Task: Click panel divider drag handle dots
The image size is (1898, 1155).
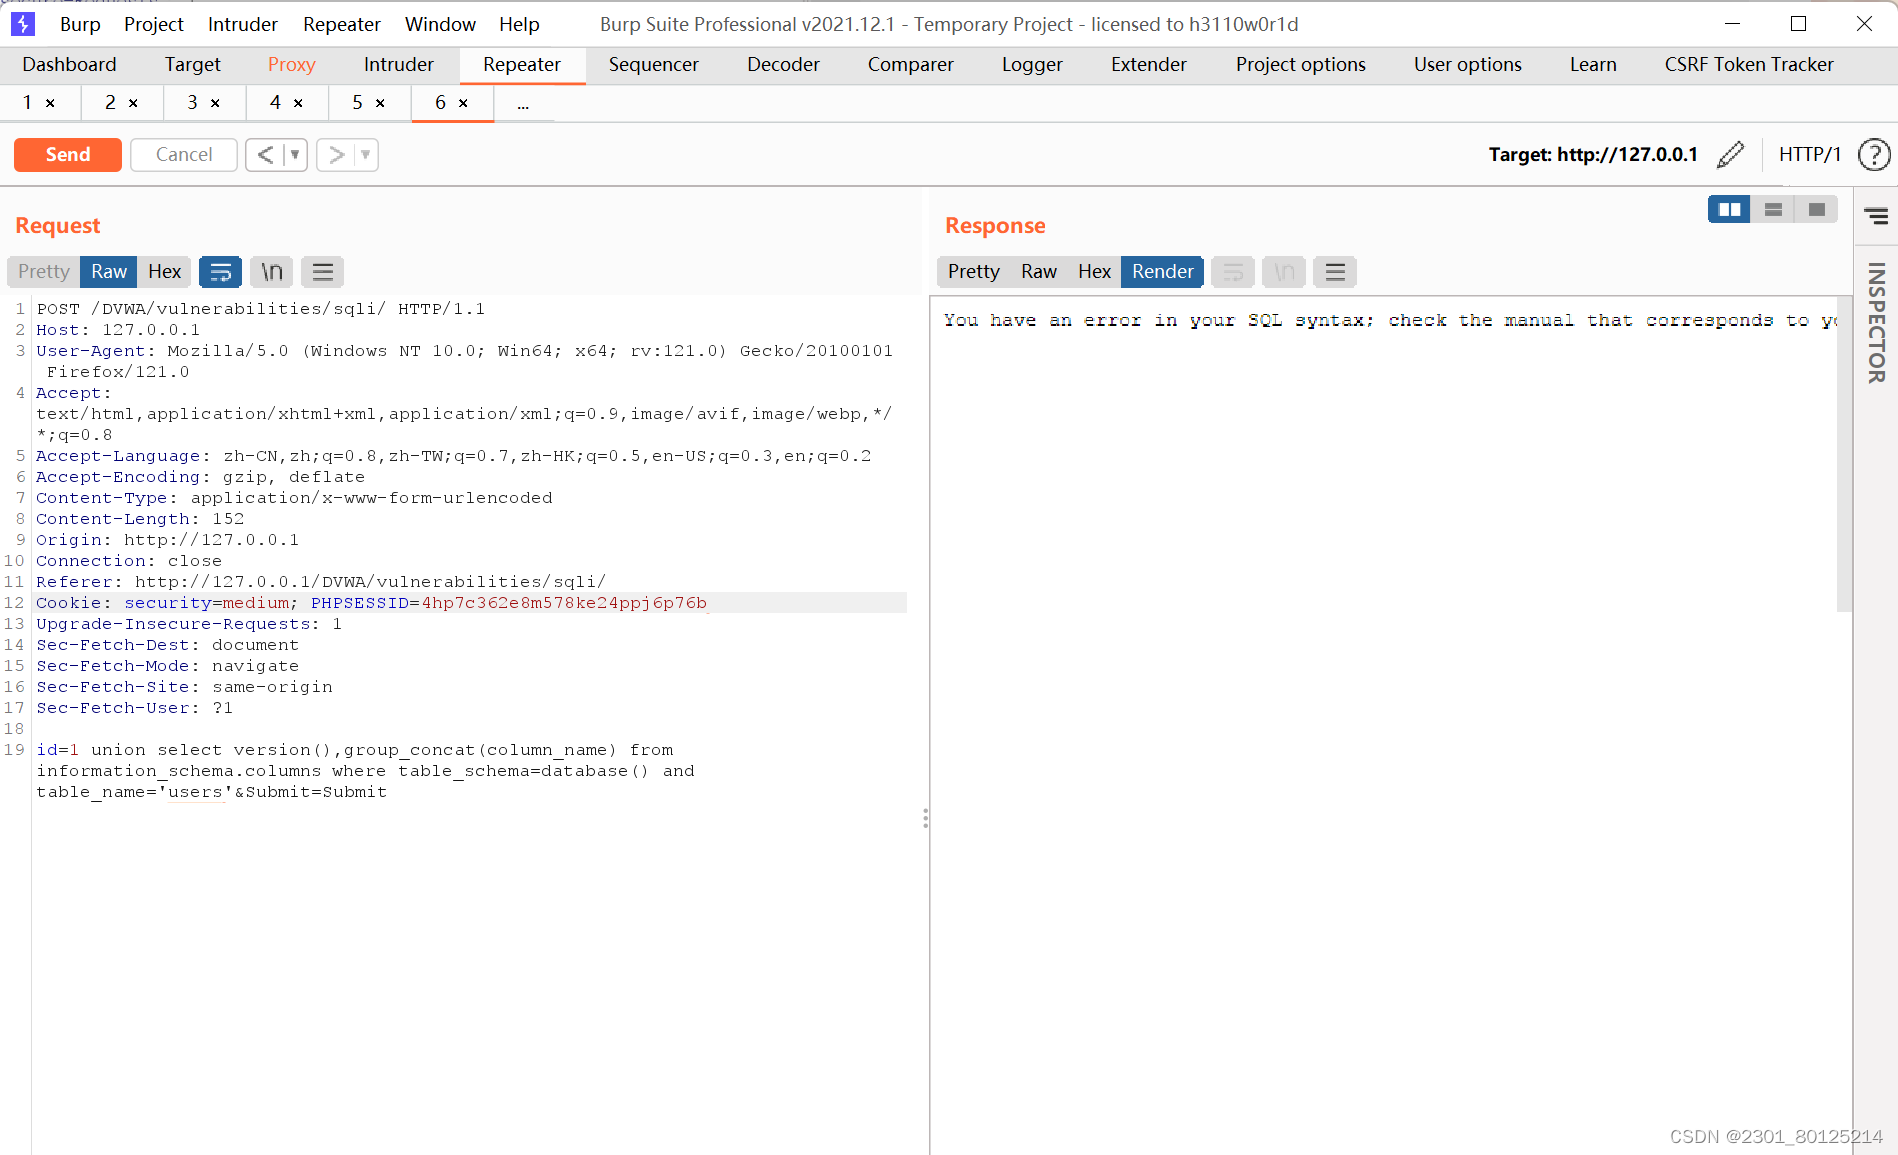Action: [925, 819]
